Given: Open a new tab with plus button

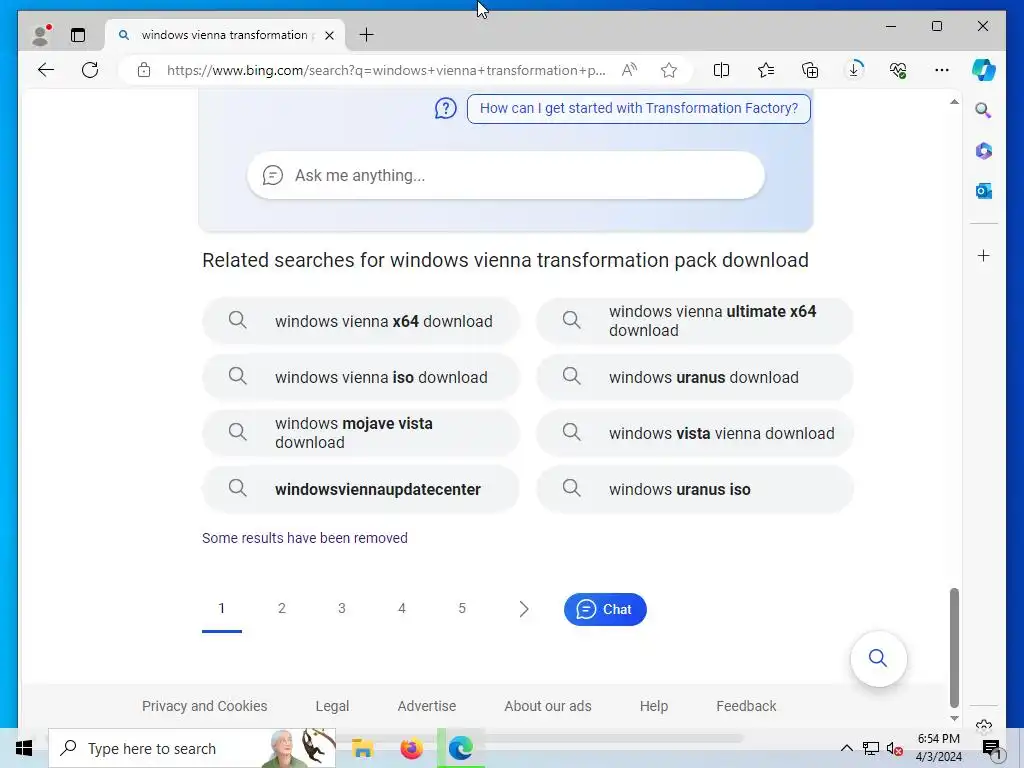Looking at the screenshot, I should tap(367, 35).
